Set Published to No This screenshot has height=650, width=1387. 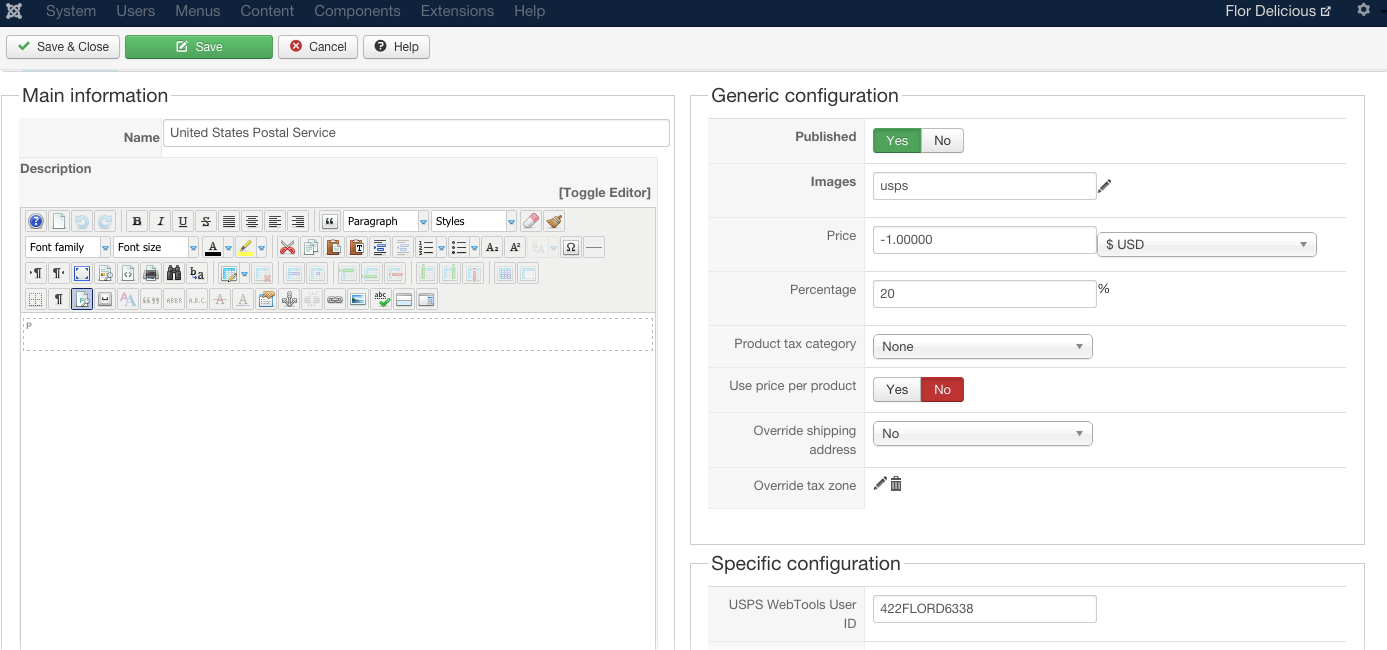pos(942,141)
